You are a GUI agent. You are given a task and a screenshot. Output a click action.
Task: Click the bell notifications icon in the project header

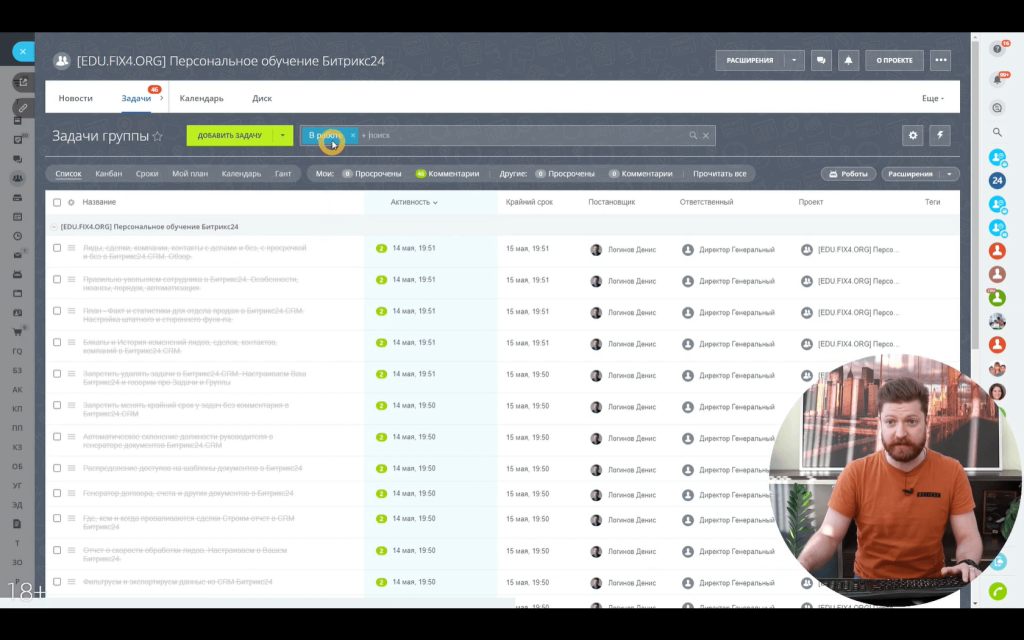(x=848, y=60)
